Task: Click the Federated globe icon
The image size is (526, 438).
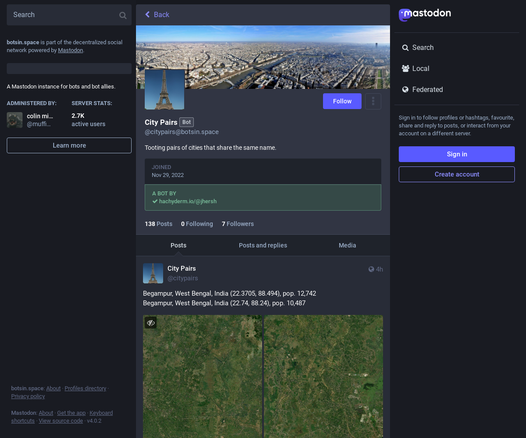Action: point(405,90)
